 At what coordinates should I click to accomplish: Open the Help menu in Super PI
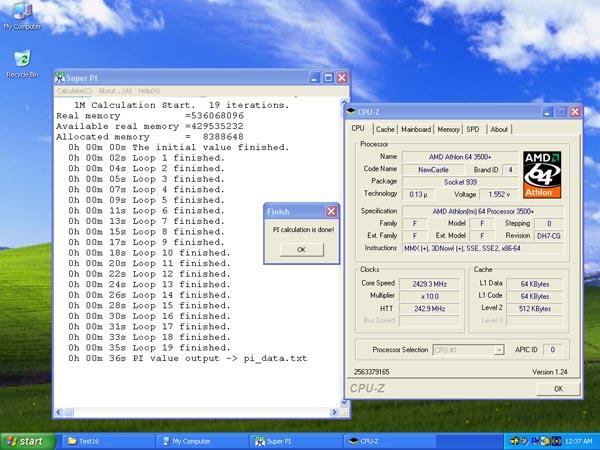[x=149, y=91]
